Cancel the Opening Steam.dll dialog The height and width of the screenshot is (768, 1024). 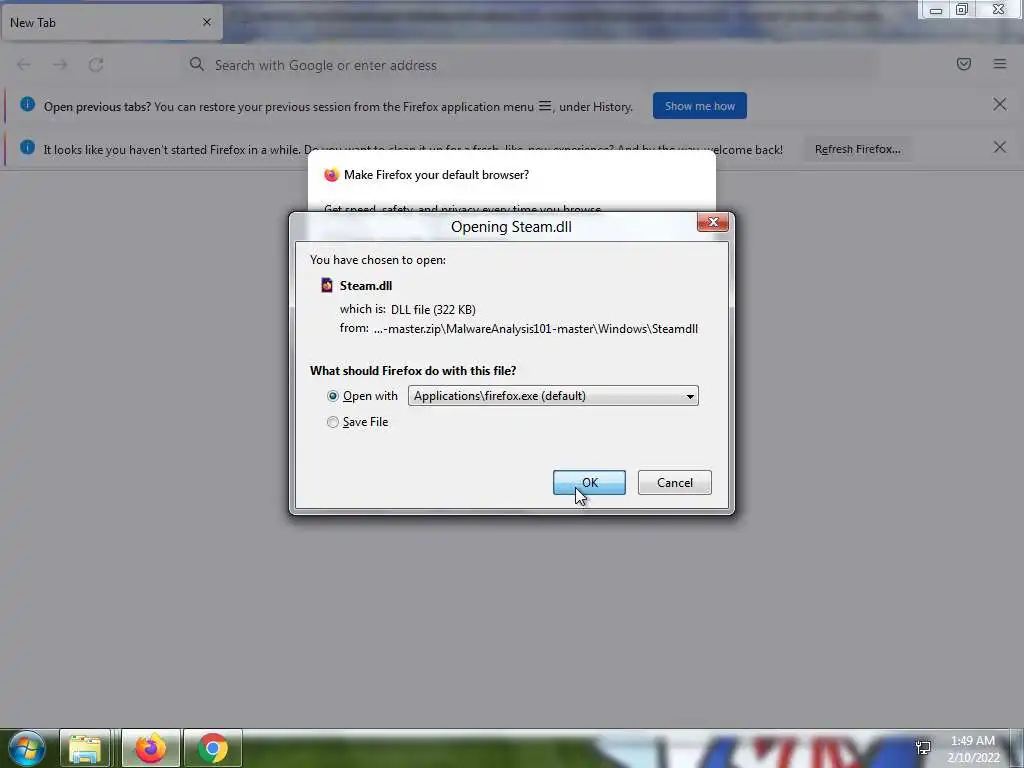coord(675,483)
